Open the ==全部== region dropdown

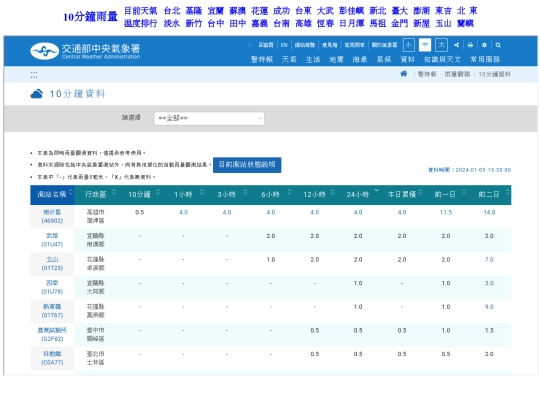click(x=209, y=118)
